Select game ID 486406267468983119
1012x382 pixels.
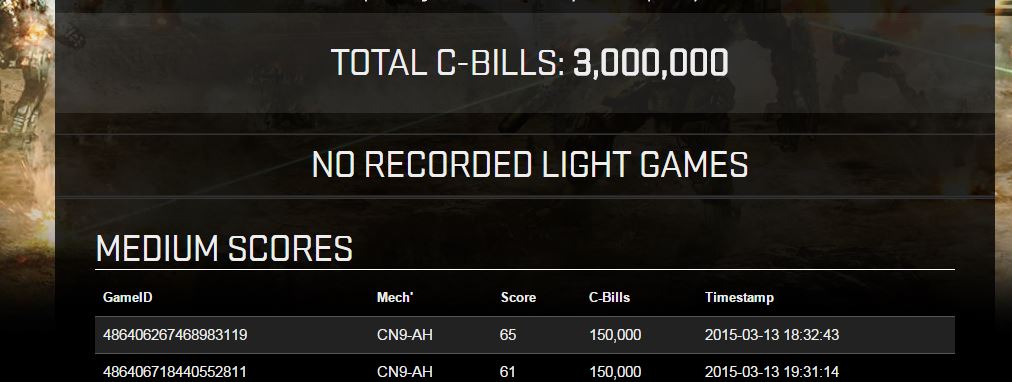click(x=175, y=335)
